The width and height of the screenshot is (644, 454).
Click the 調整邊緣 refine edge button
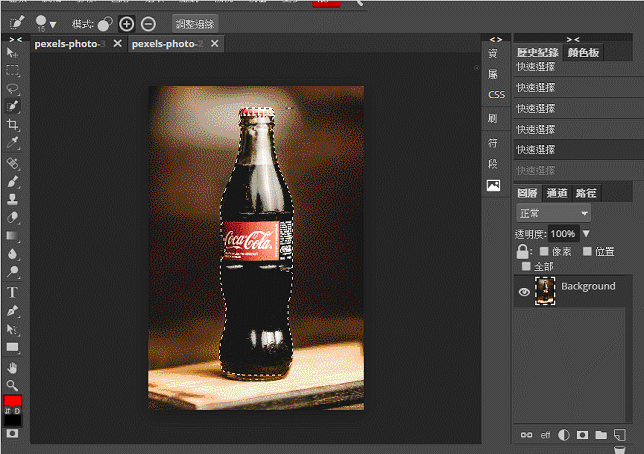pos(195,24)
